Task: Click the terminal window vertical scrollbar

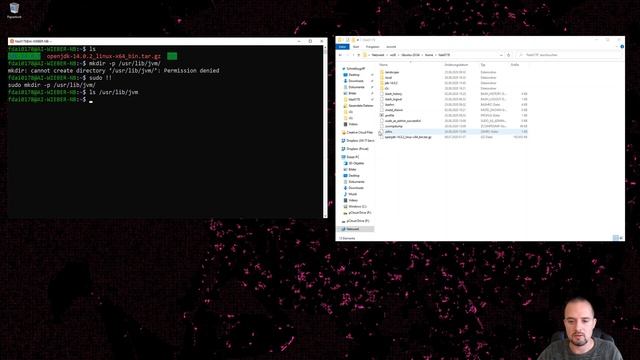Action: [x=325, y=131]
